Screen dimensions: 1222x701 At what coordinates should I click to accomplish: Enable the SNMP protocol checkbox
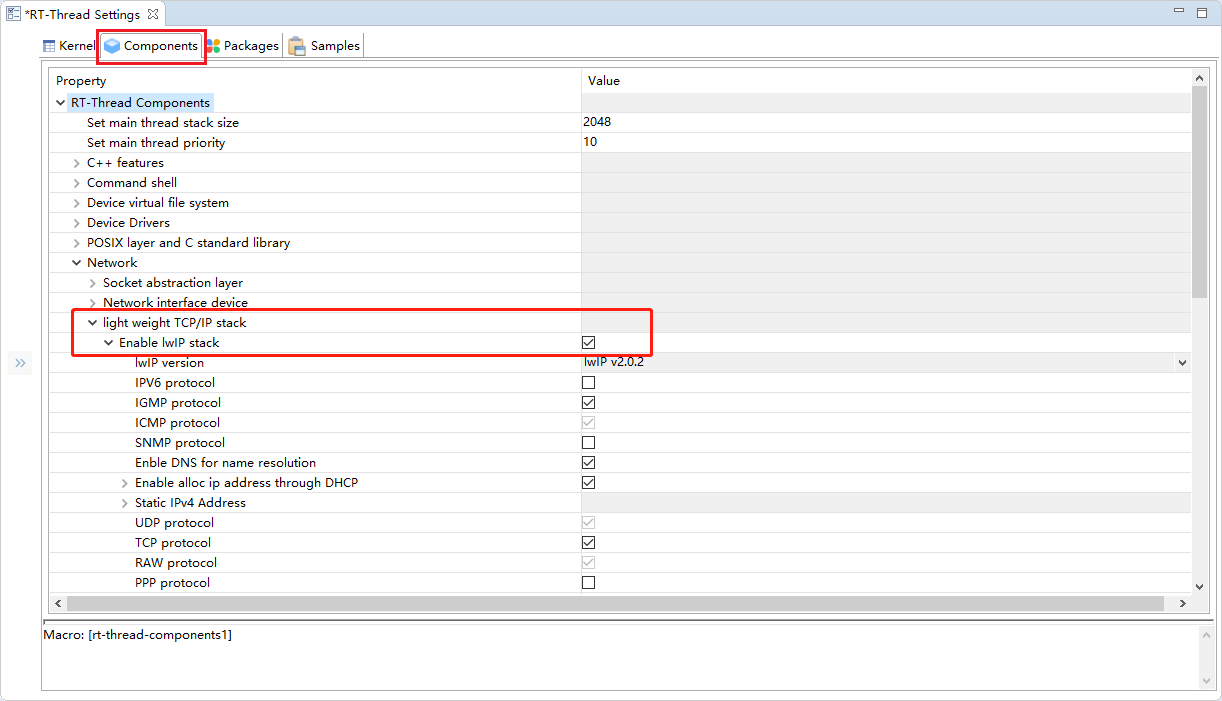point(588,443)
